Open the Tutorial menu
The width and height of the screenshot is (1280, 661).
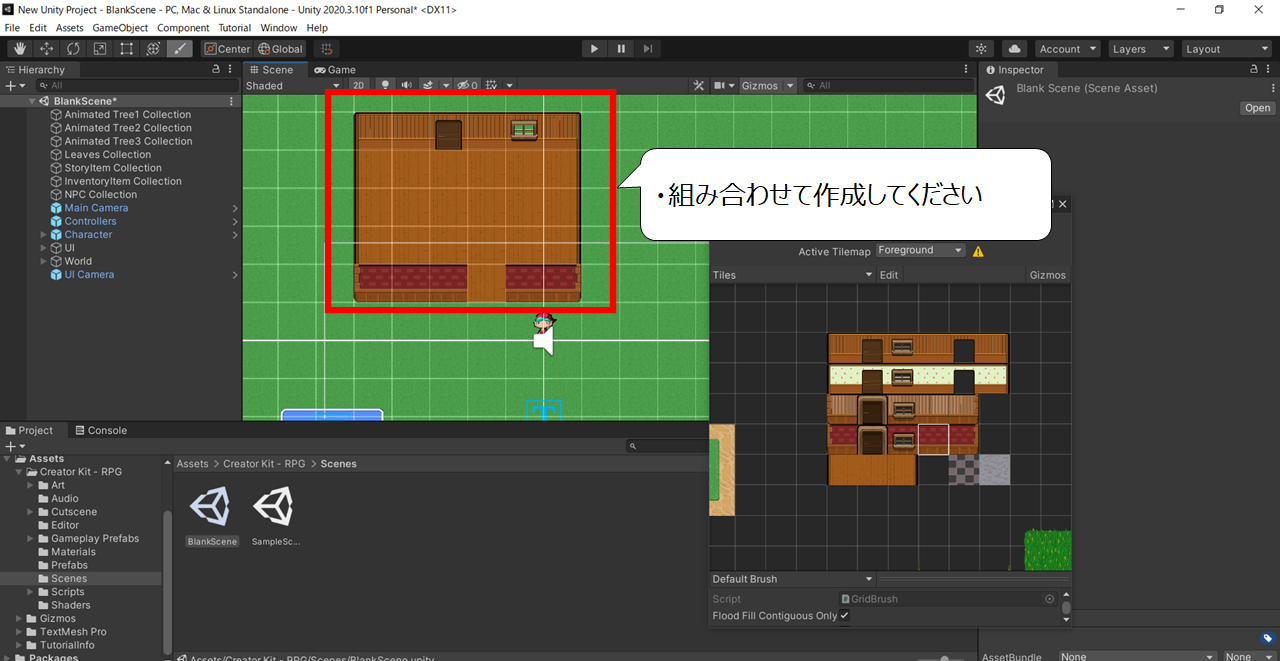(235, 28)
